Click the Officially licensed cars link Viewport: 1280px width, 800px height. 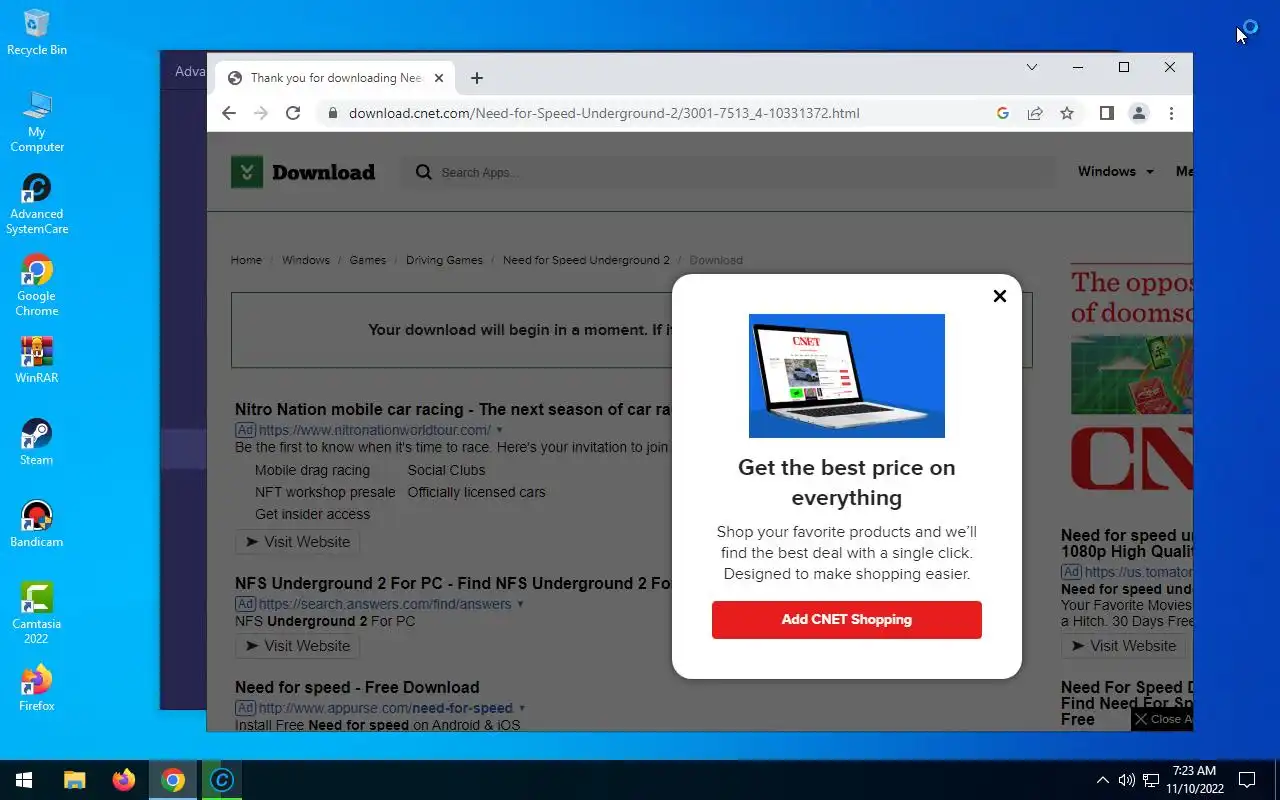tap(476, 492)
